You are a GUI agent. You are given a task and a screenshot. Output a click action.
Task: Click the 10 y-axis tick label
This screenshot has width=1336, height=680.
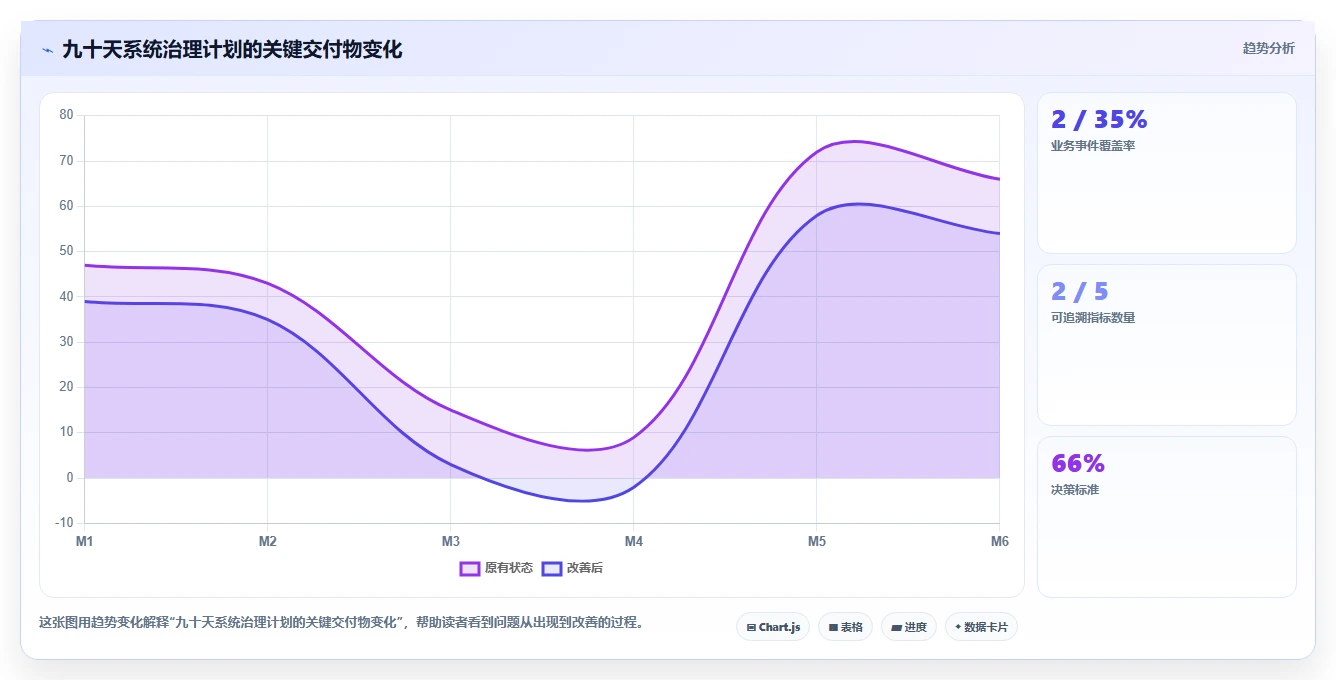[67, 432]
